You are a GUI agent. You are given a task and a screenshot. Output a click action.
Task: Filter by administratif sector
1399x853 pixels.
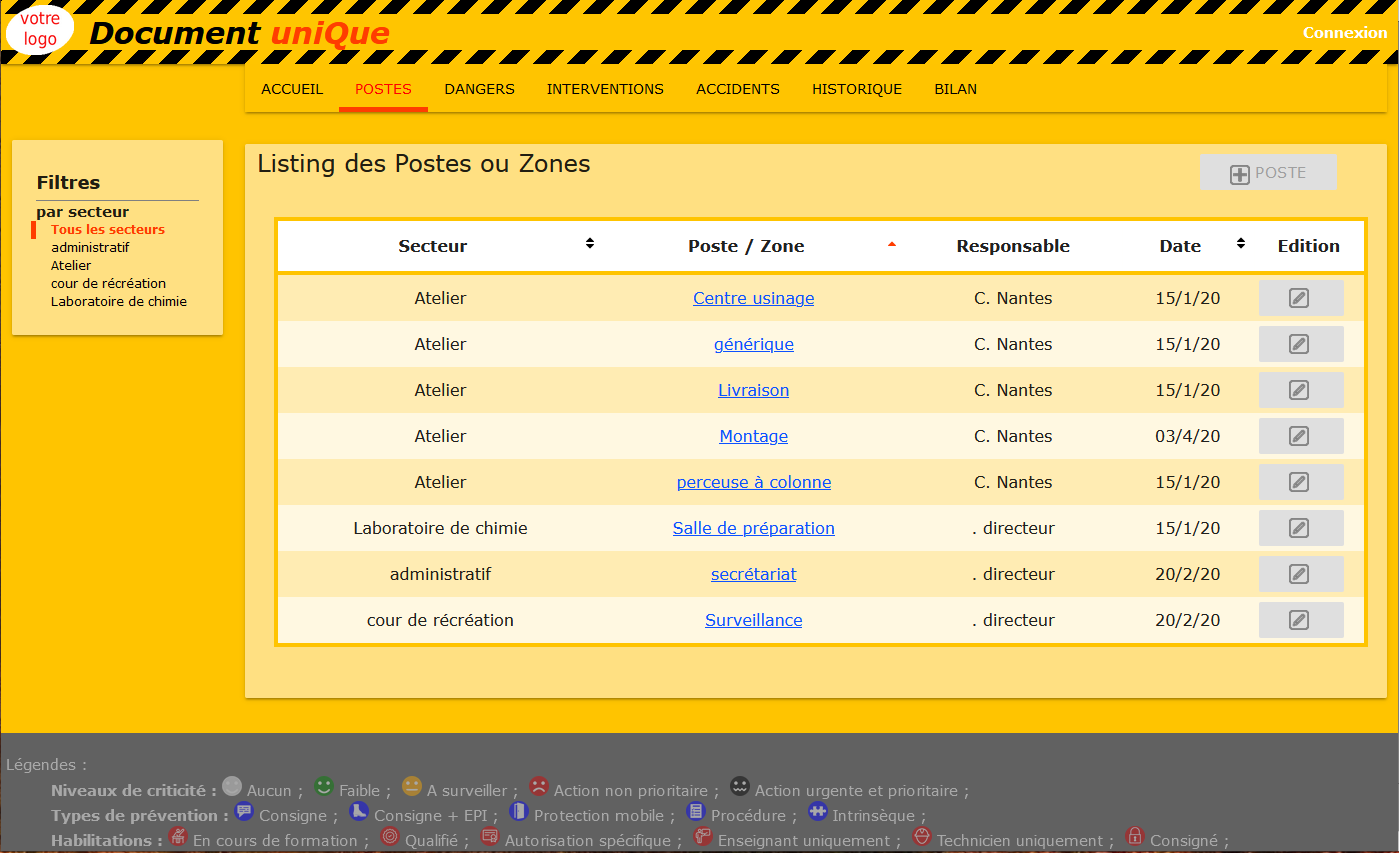coord(90,247)
